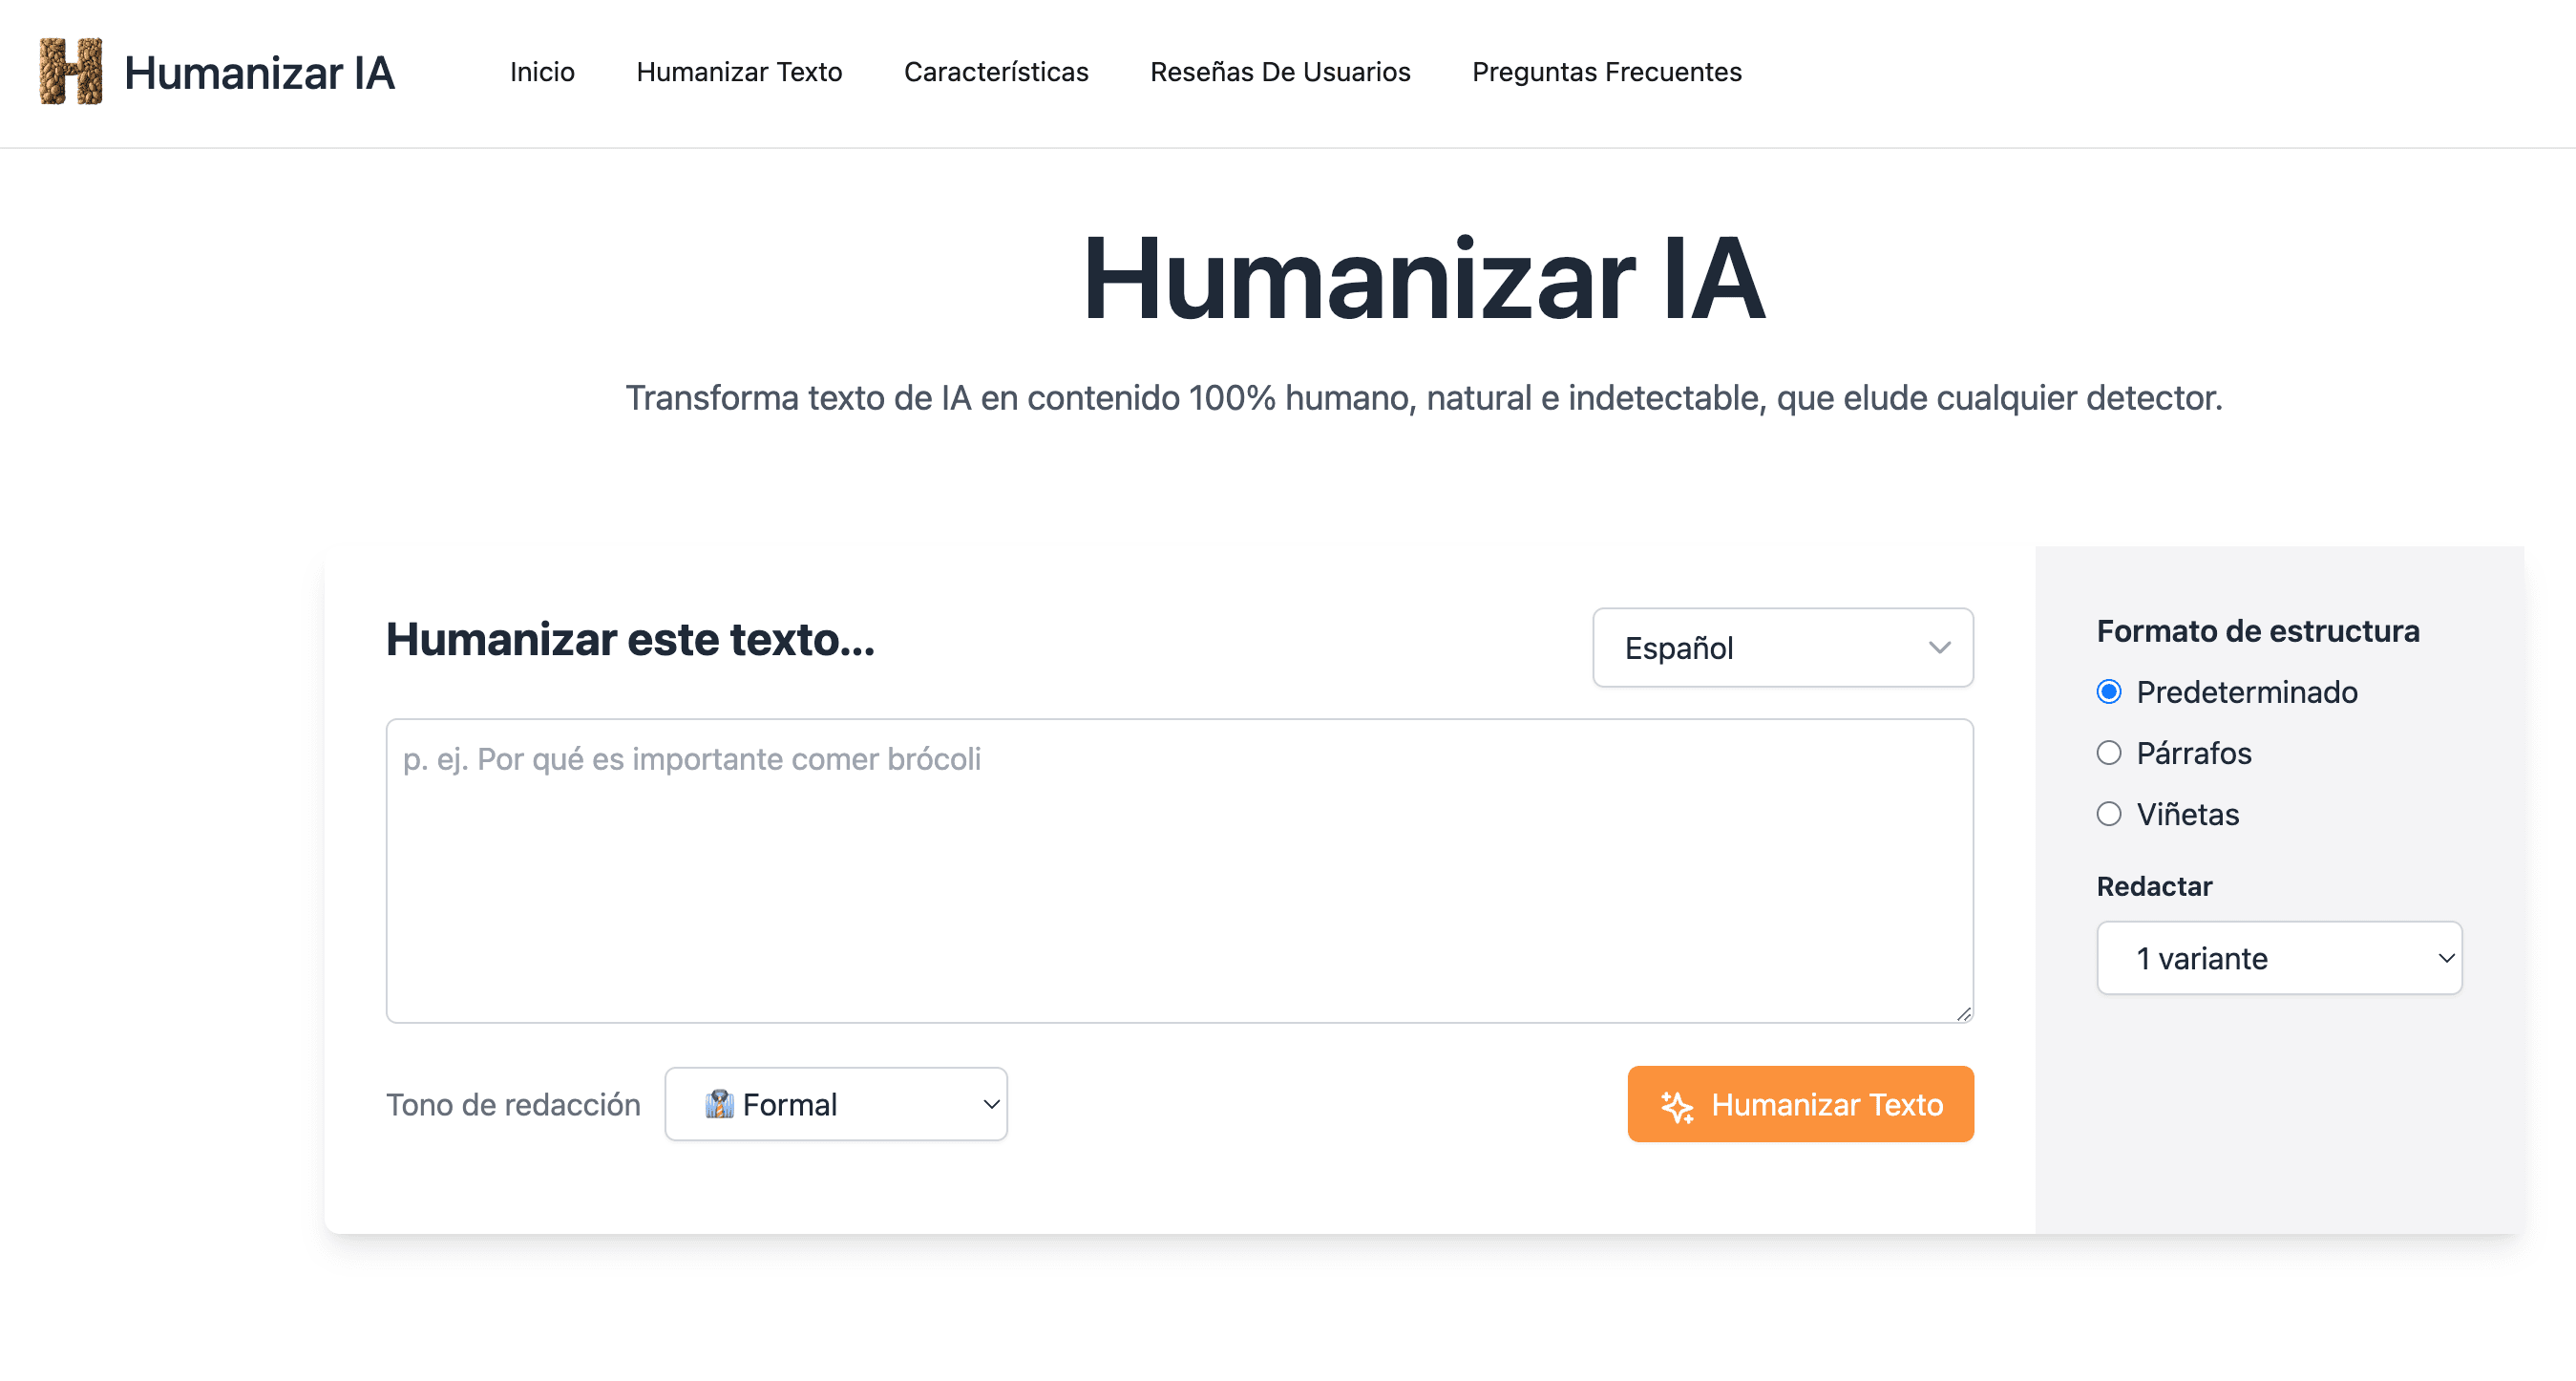Open Humanizar Texto nav item

[739, 72]
